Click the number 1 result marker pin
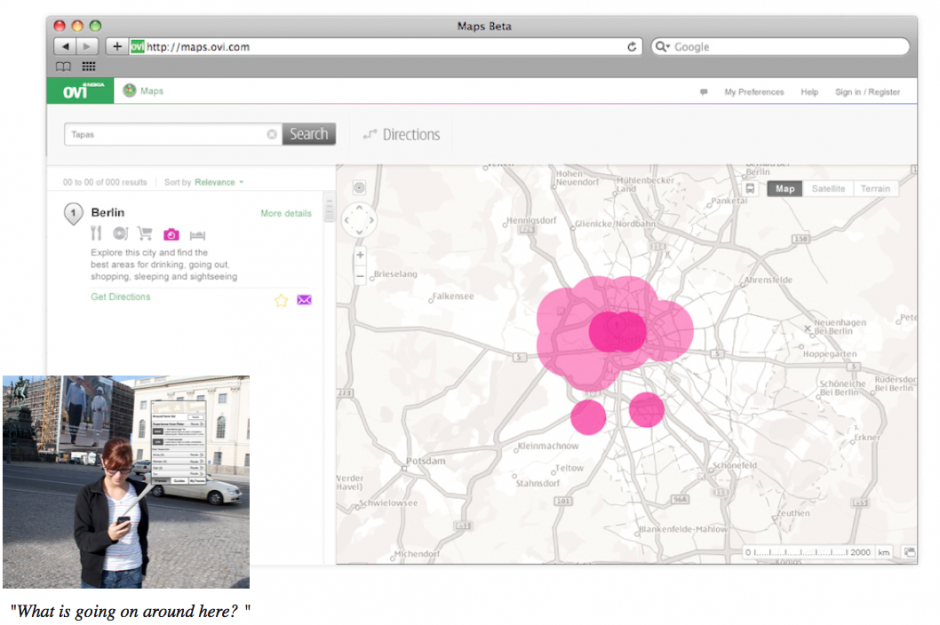Screen dimensions: 940x625 point(73,214)
